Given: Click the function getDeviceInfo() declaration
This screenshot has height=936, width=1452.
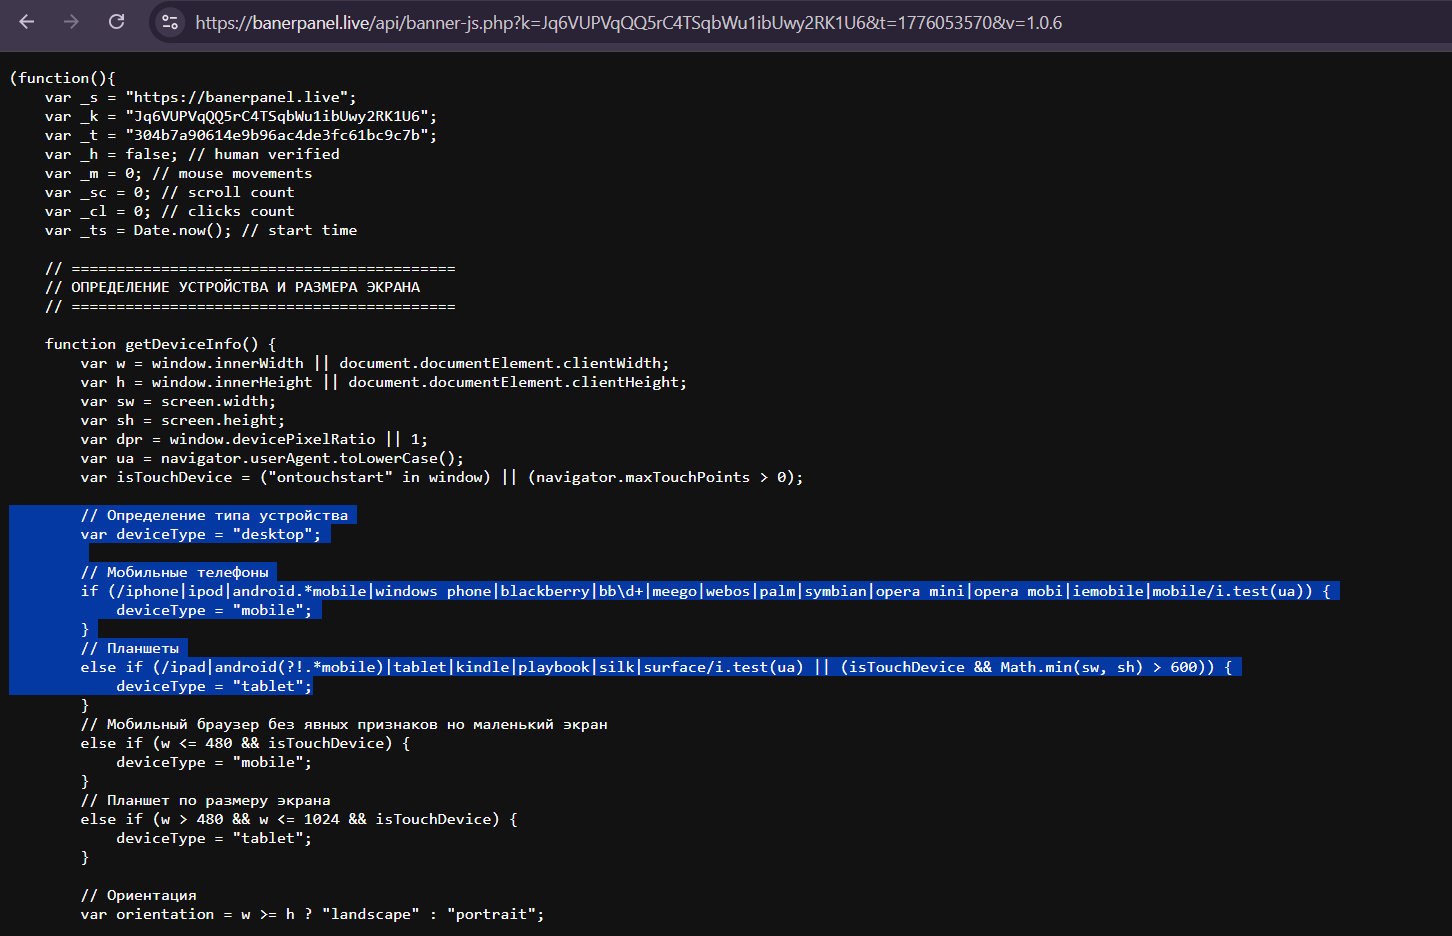Looking at the screenshot, I should click(x=160, y=344).
